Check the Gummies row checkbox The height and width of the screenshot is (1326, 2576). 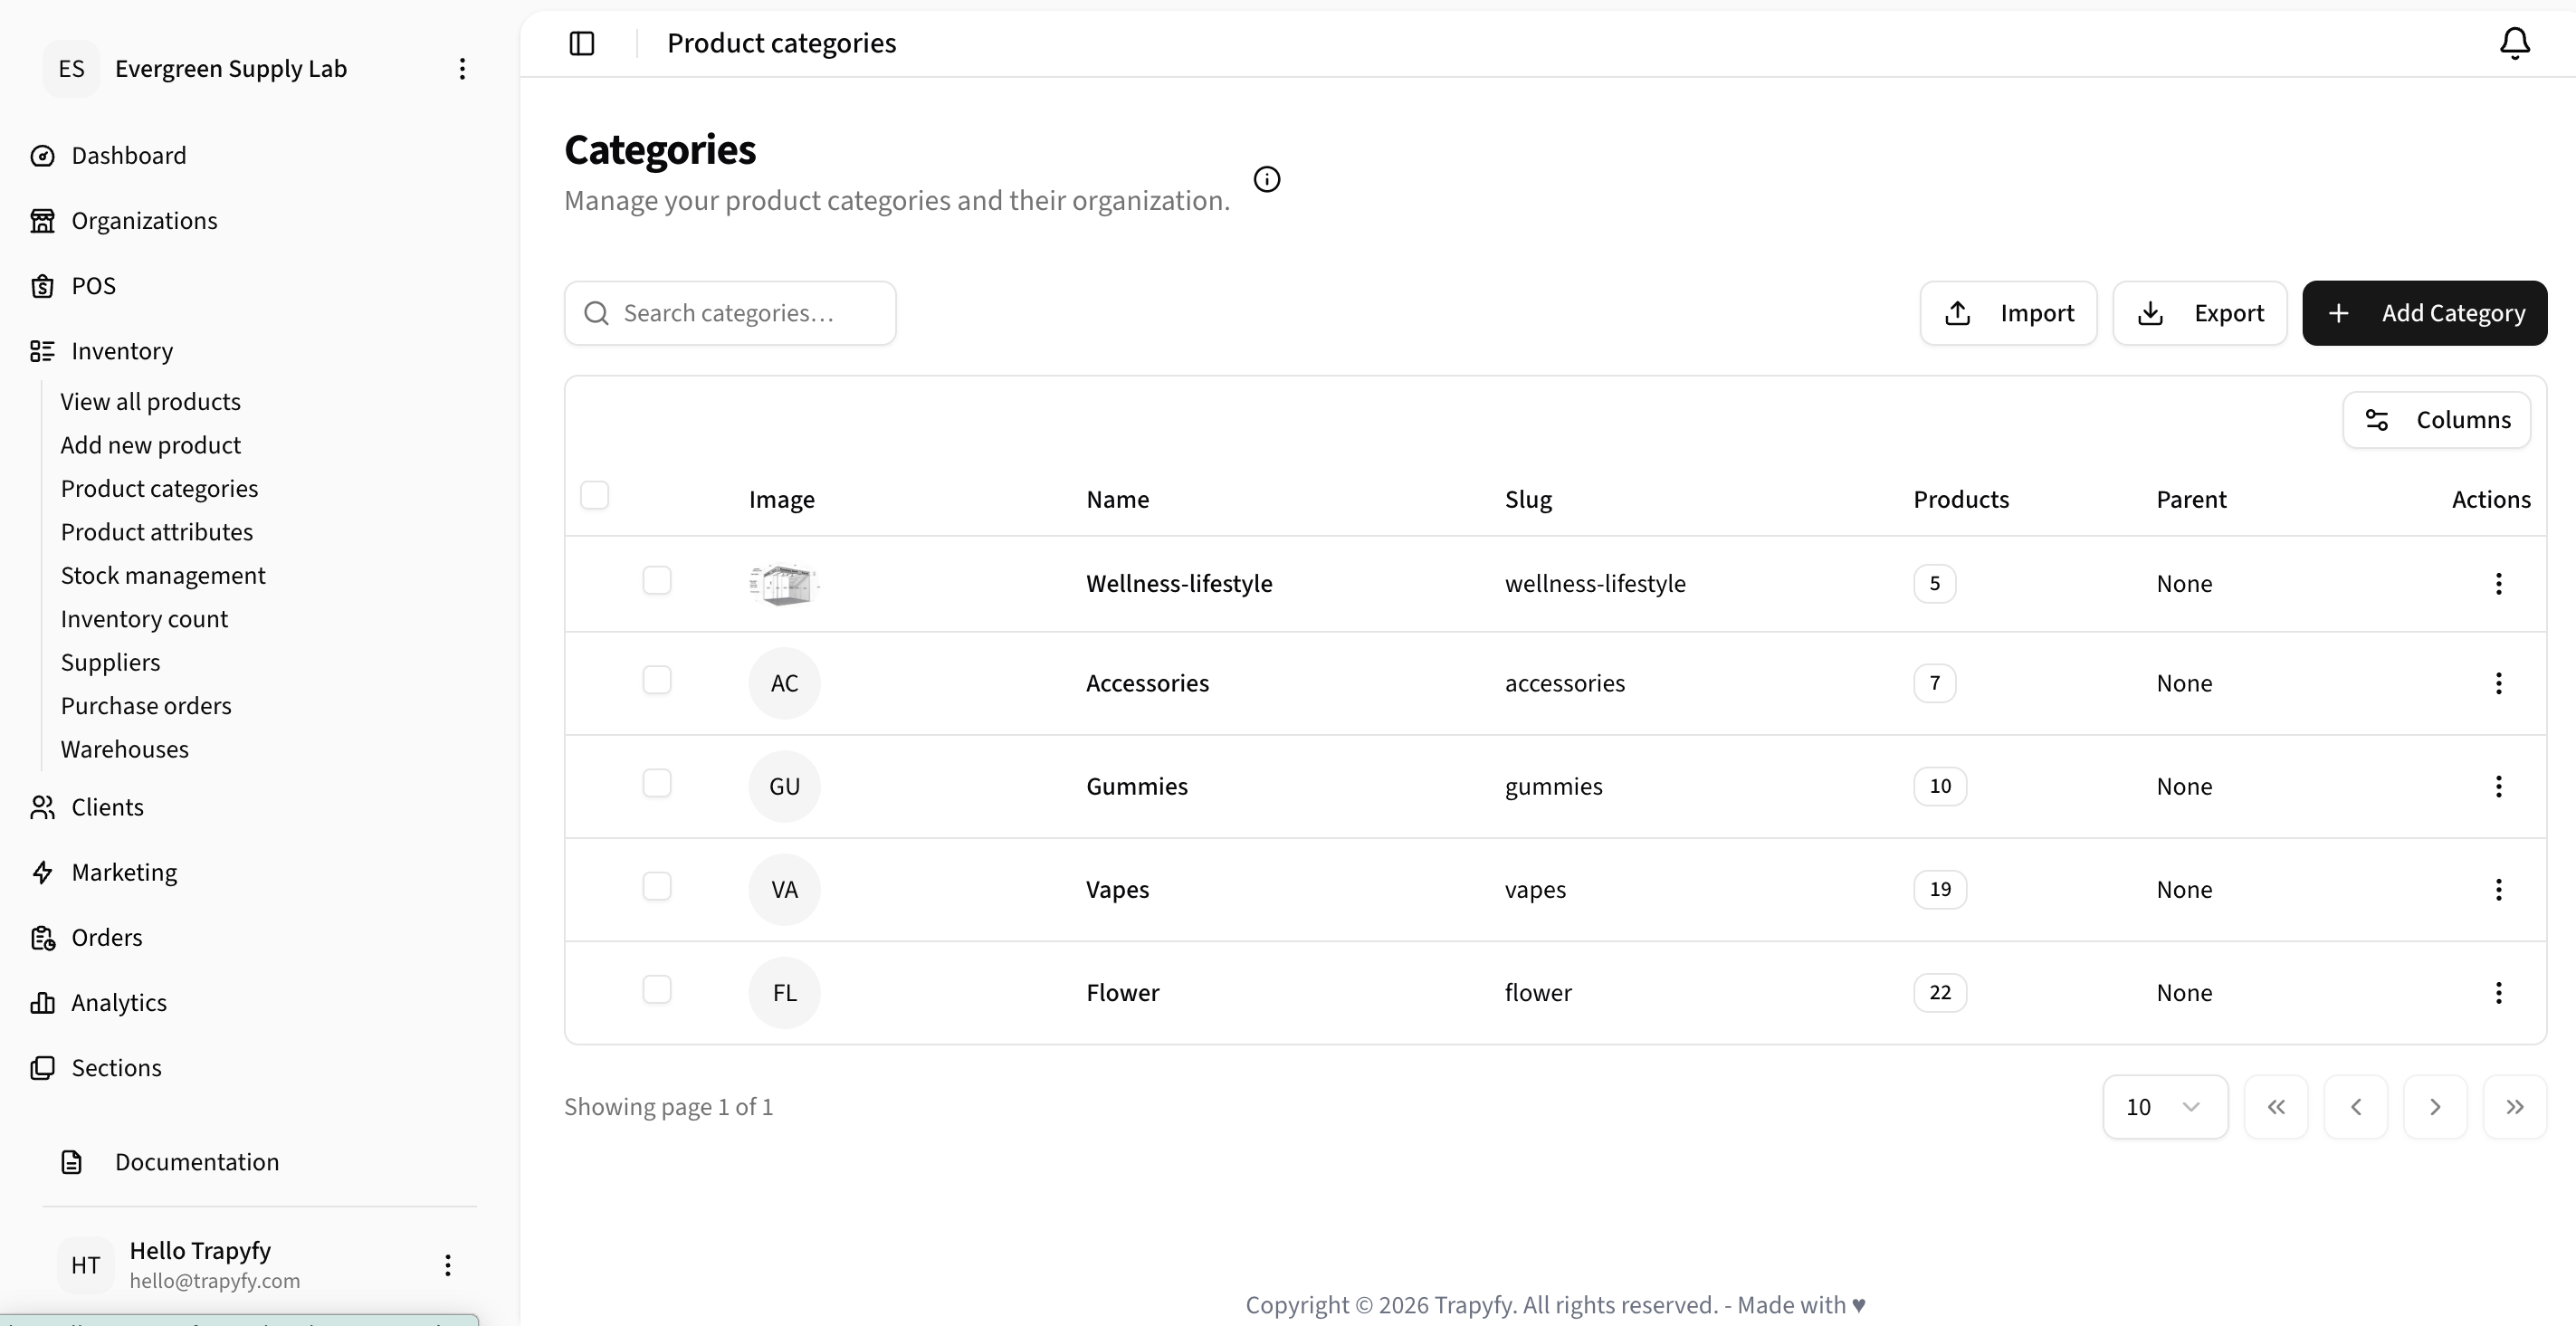click(657, 784)
